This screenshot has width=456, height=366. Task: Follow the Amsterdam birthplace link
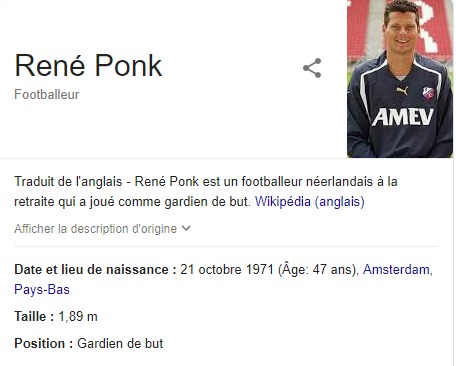tap(398, 269)
